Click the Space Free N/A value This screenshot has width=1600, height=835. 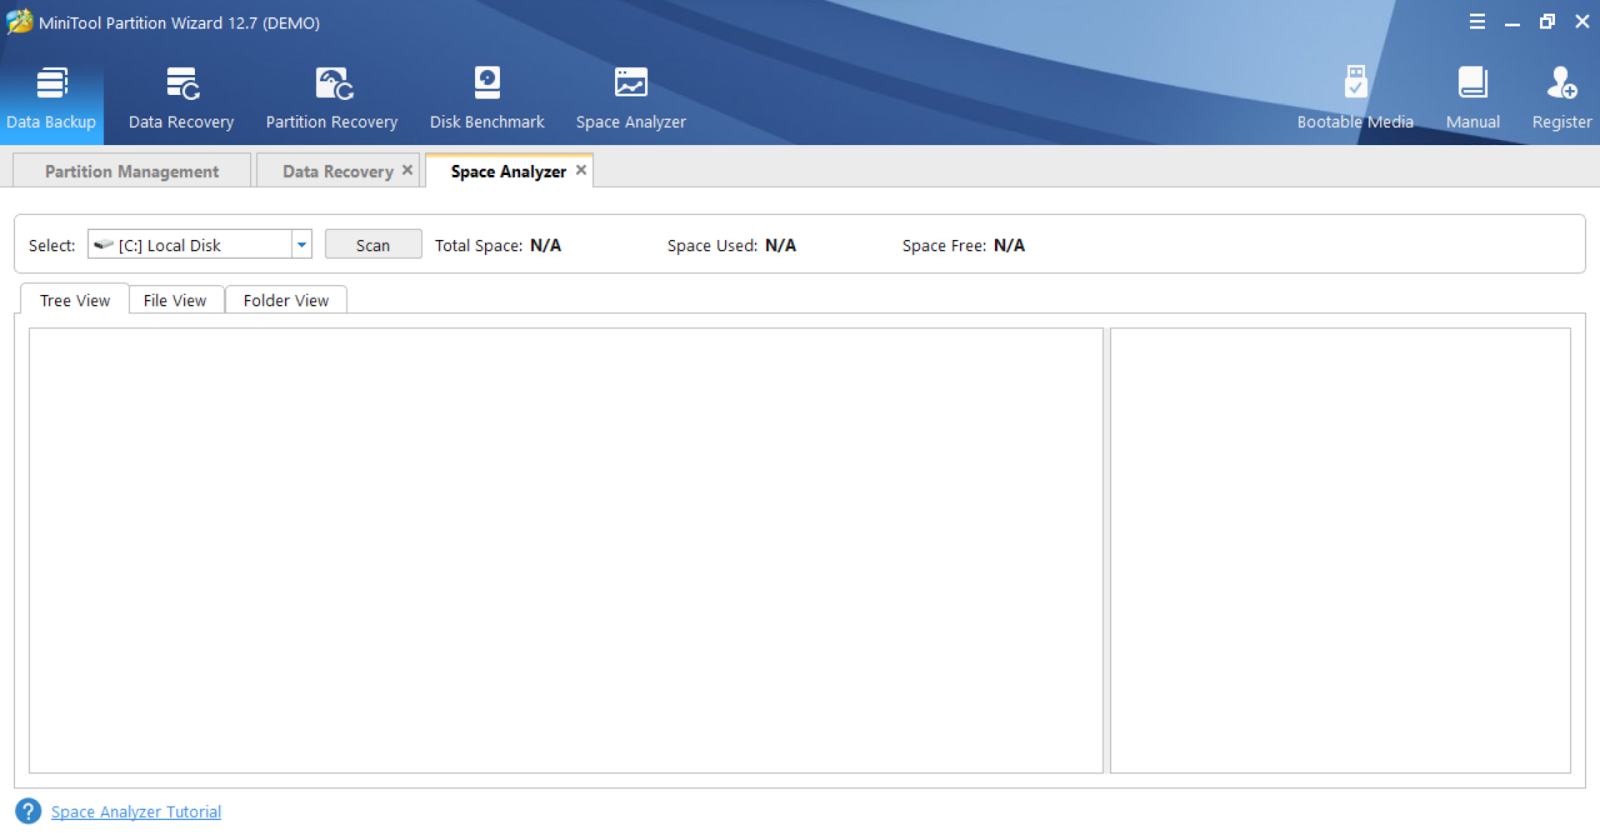click(1009, 245)
